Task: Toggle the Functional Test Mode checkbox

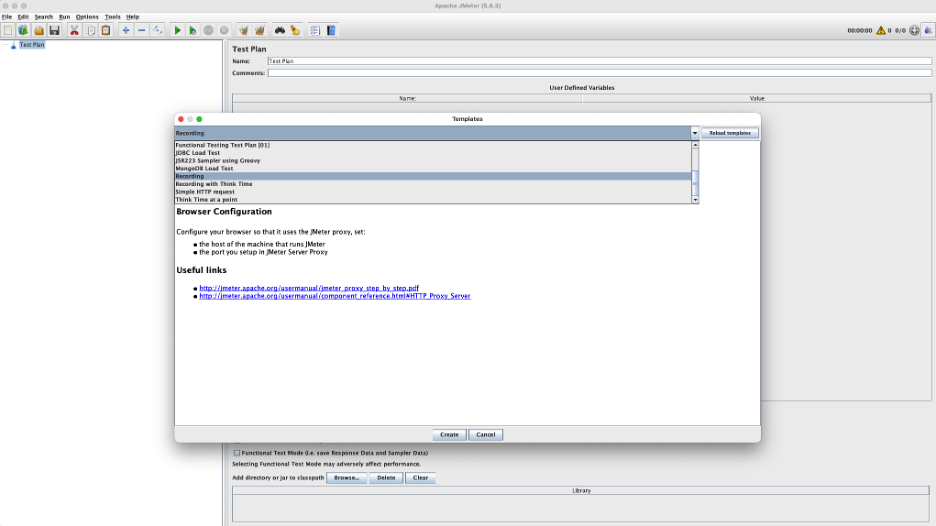Action: click(237, 453)
